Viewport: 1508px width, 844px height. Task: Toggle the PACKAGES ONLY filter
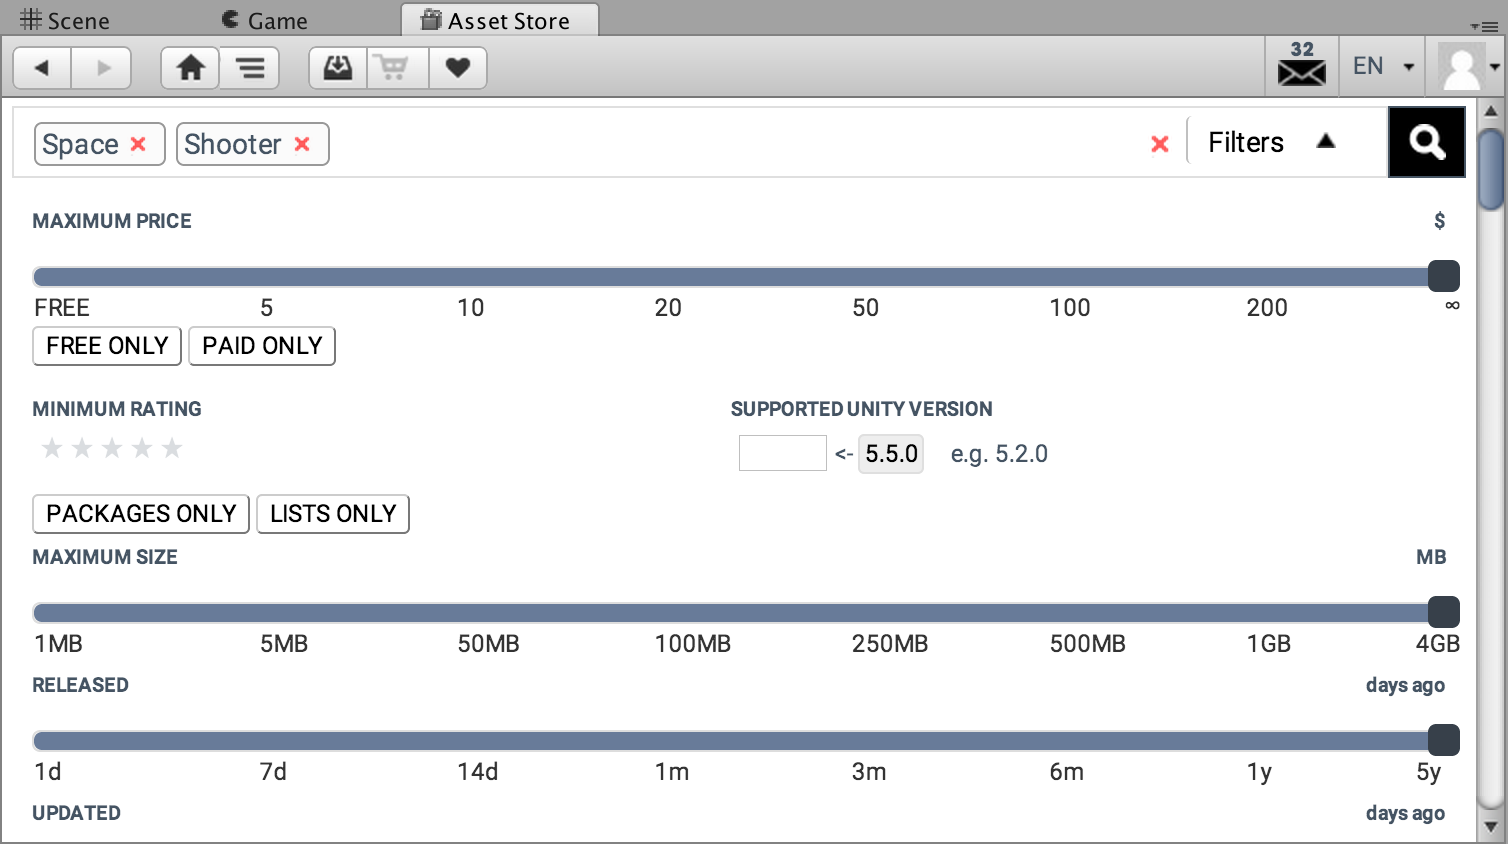[x=141, y=514]
